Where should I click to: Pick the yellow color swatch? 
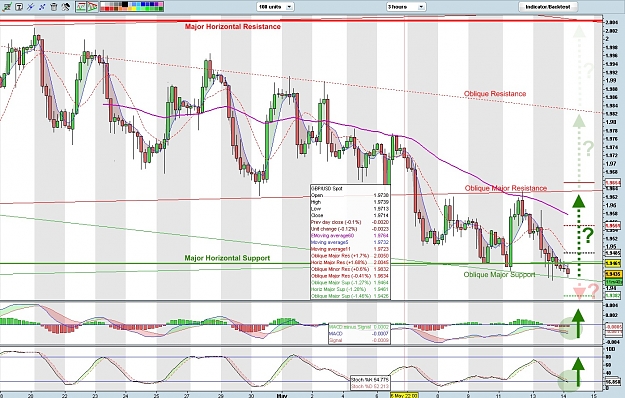(134, 9)
